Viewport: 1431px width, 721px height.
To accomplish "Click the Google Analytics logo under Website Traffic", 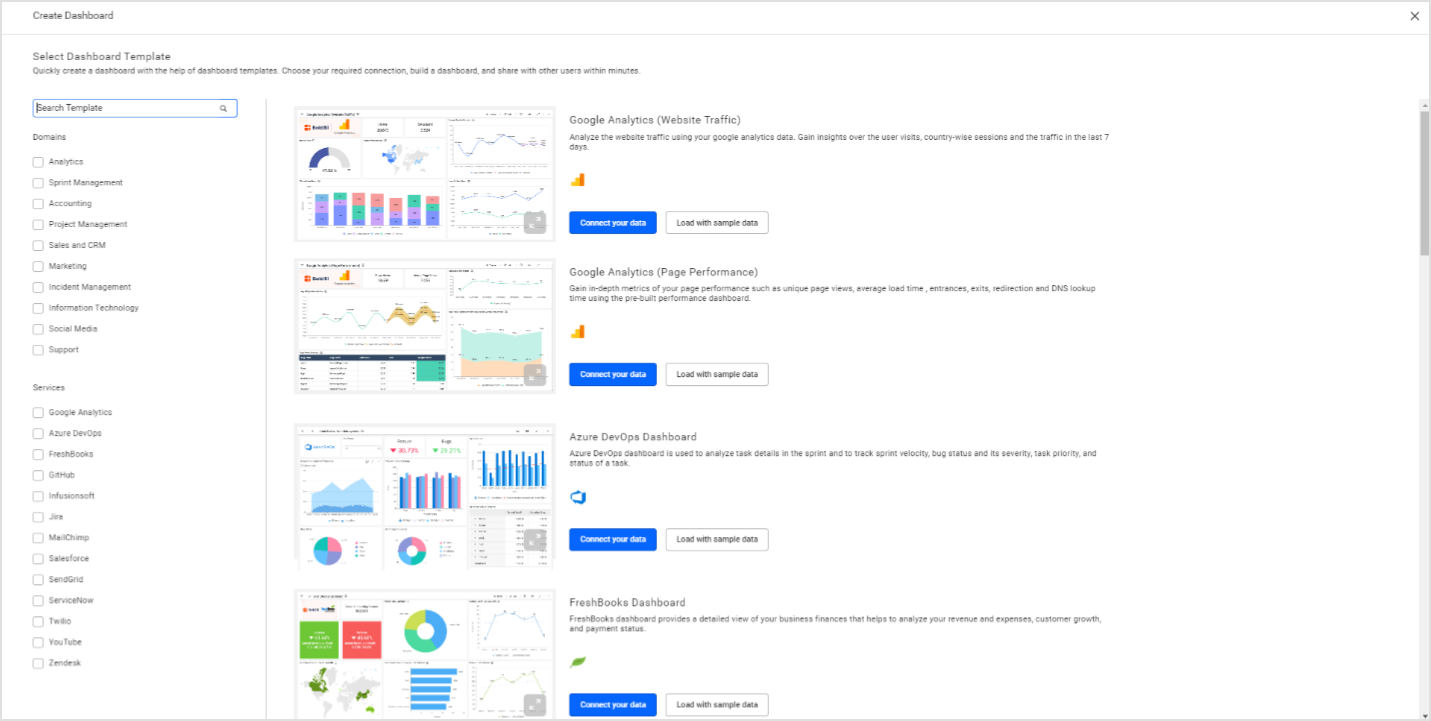I will coord(577,180).
